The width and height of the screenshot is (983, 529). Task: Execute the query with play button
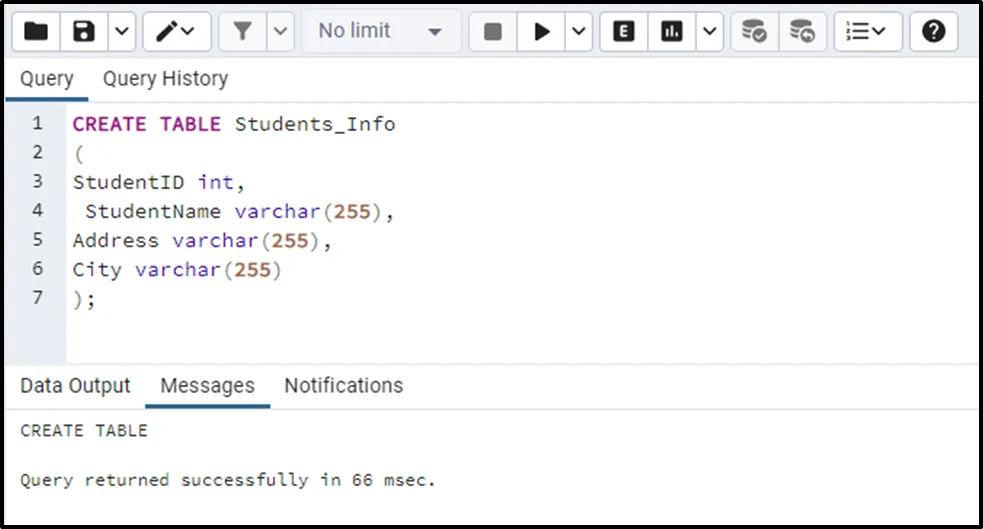(x=542, y=32)
